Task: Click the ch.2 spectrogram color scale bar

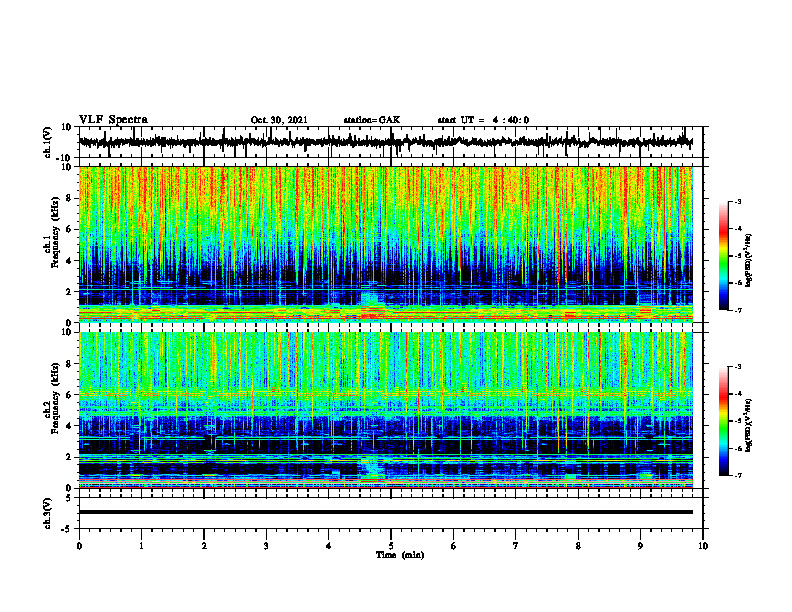Action: click(x=723, y=421)
